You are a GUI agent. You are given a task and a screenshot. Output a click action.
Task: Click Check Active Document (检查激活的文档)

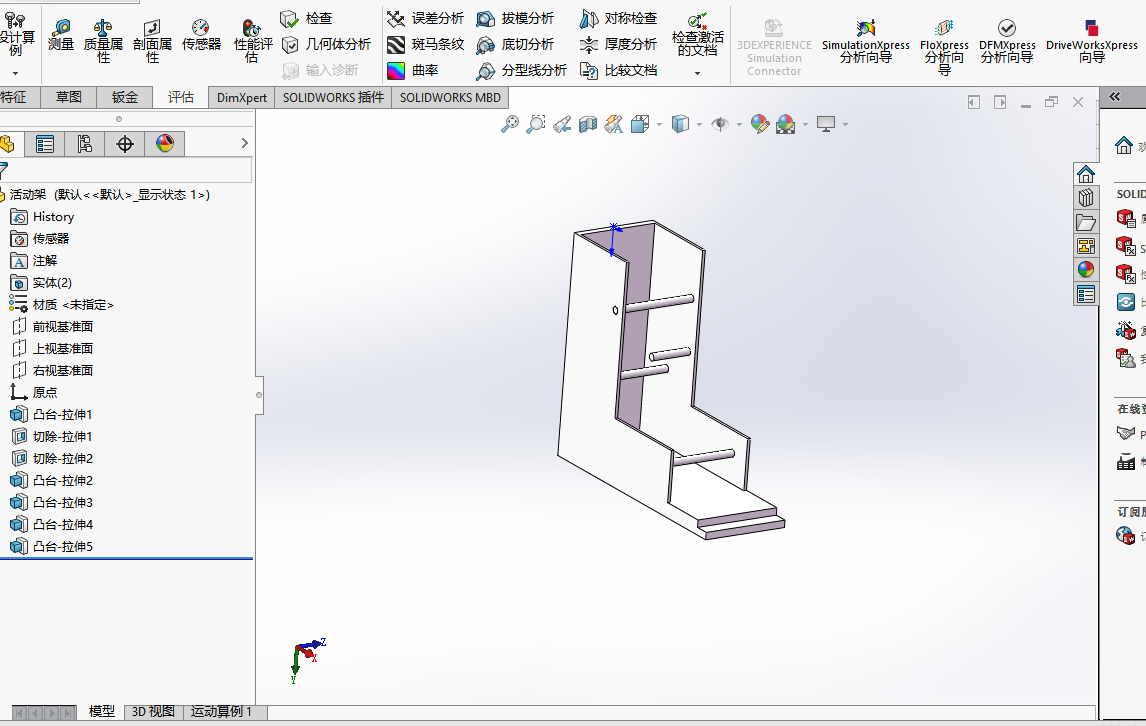click(x=697, y=34)
